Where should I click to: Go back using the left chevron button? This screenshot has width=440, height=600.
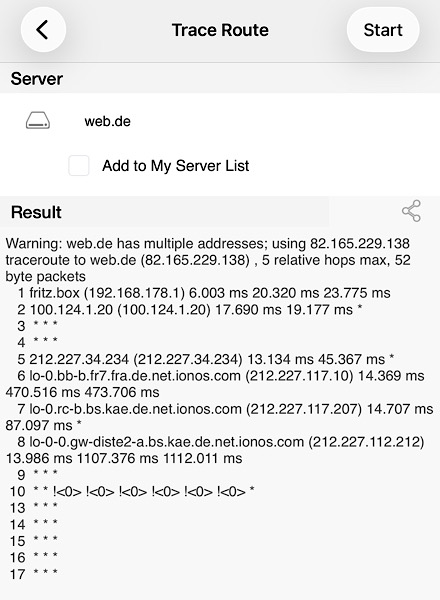[43, 30]
